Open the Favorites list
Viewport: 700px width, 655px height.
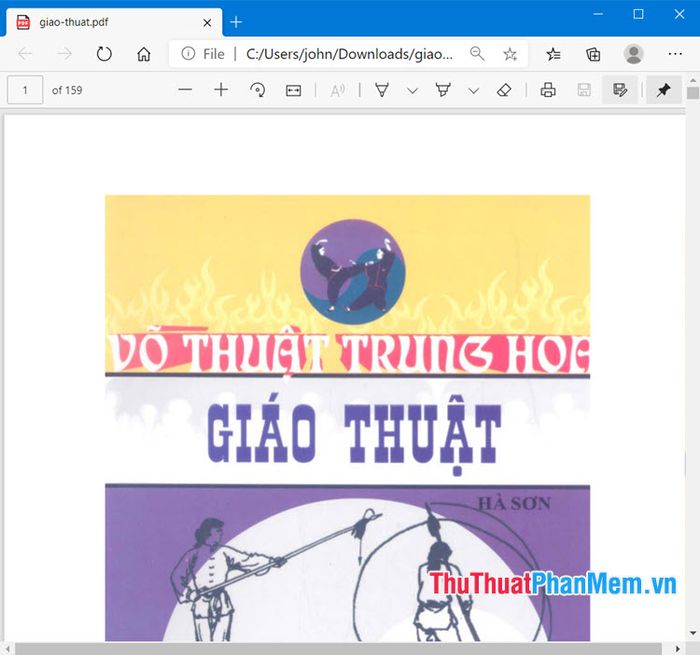(553, 54)
